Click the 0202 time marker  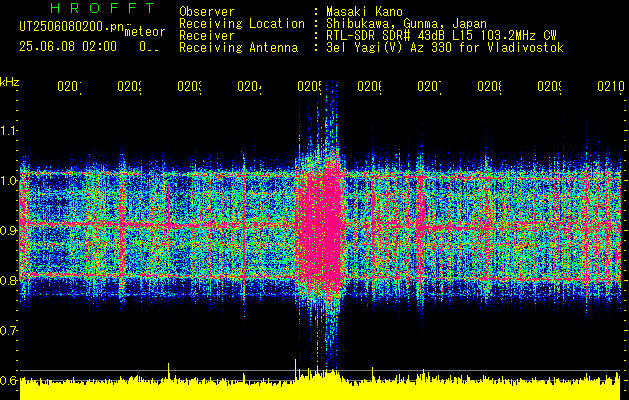(129, 86)
